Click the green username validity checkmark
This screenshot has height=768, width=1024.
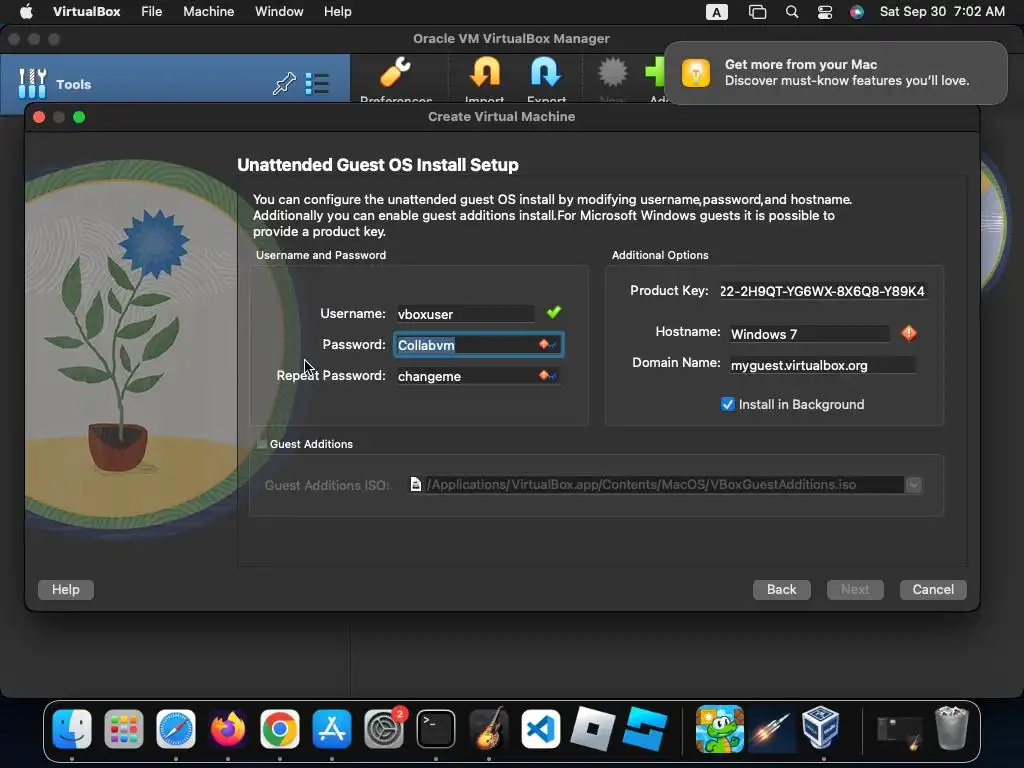click(554, 312)
